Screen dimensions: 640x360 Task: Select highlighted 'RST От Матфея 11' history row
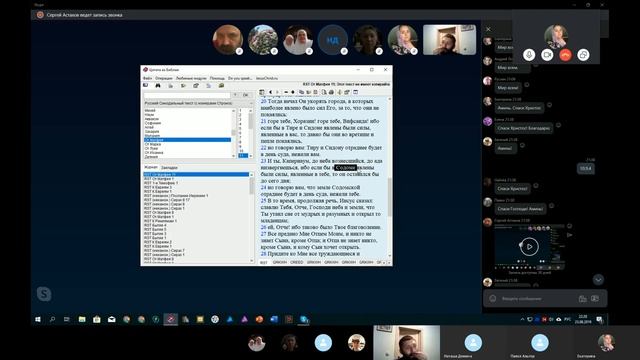[196, 174]
